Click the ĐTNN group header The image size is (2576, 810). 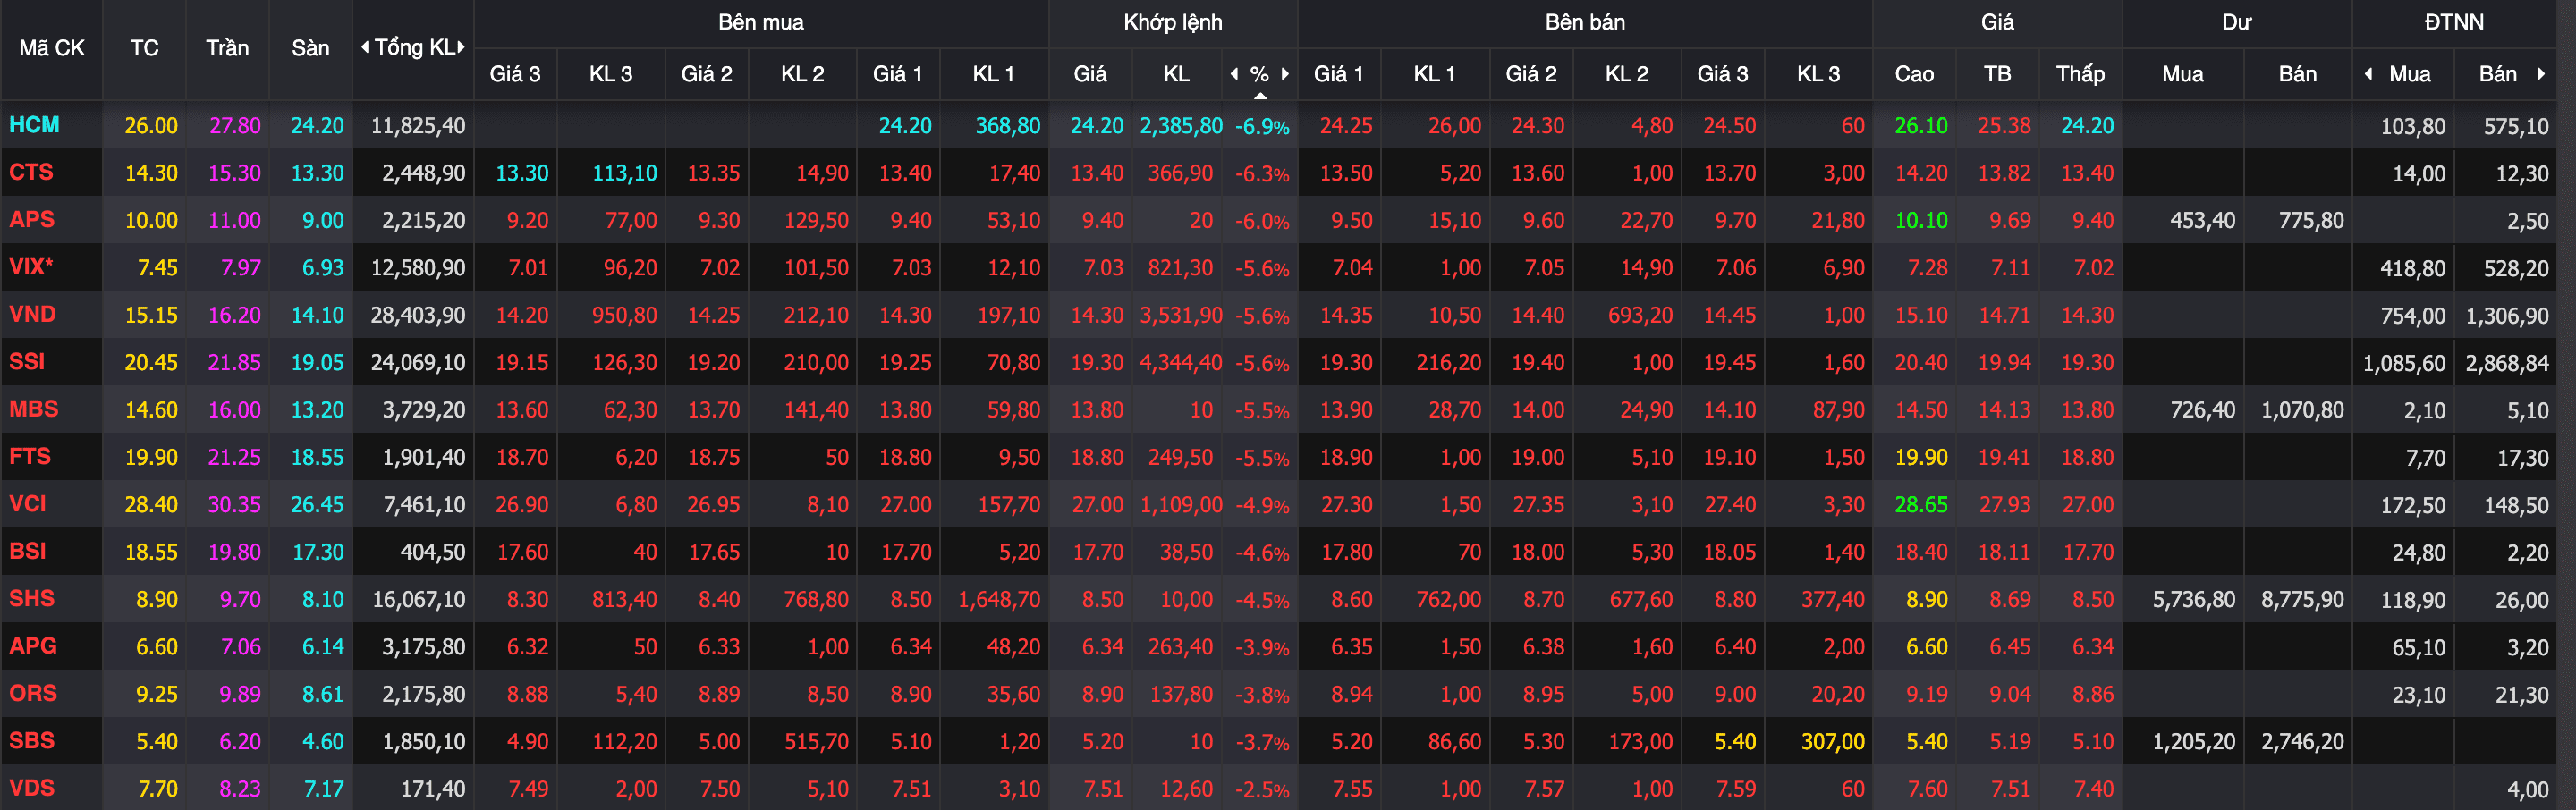pos(2454,22)
